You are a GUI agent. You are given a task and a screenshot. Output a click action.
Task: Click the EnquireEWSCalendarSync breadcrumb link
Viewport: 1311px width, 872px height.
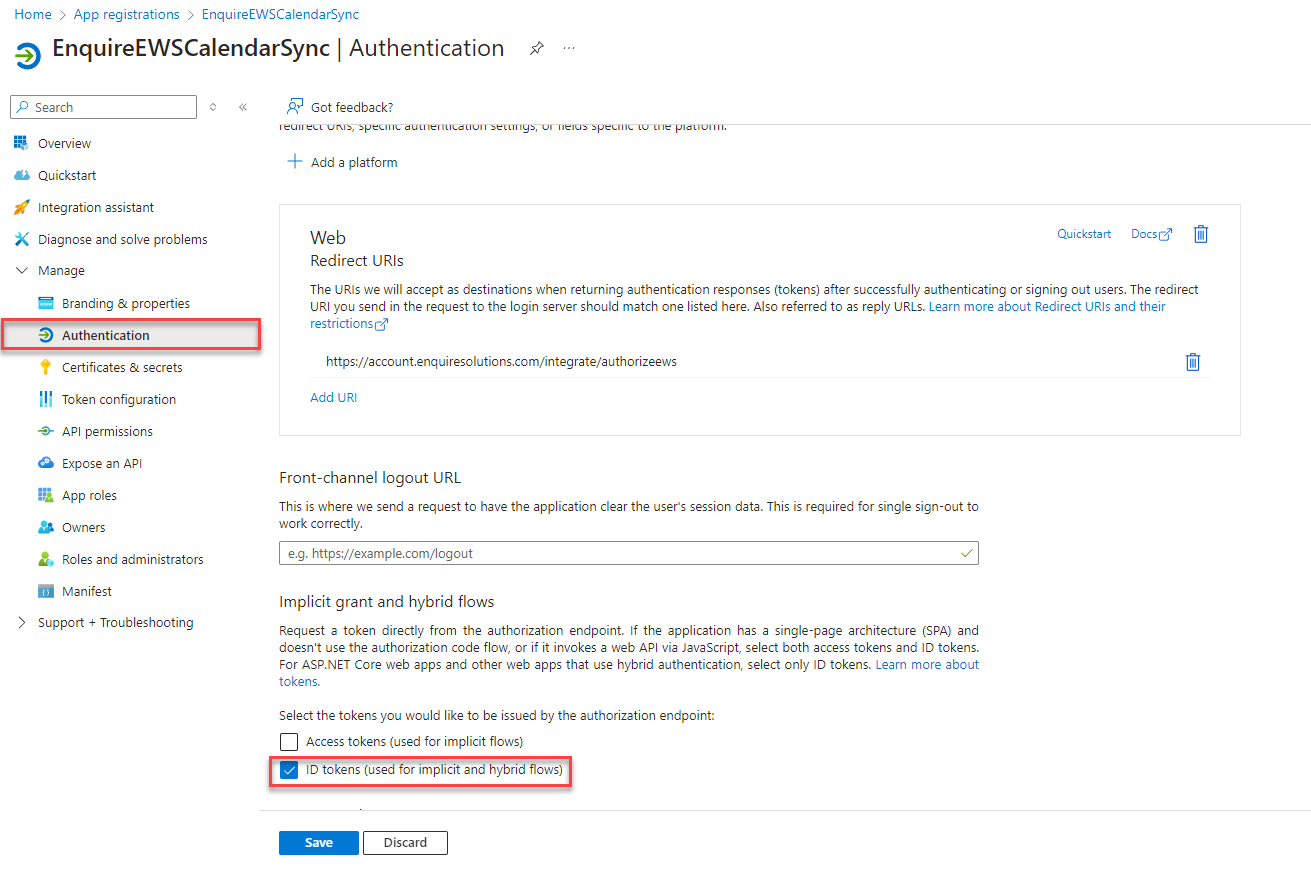click(280, 14)
